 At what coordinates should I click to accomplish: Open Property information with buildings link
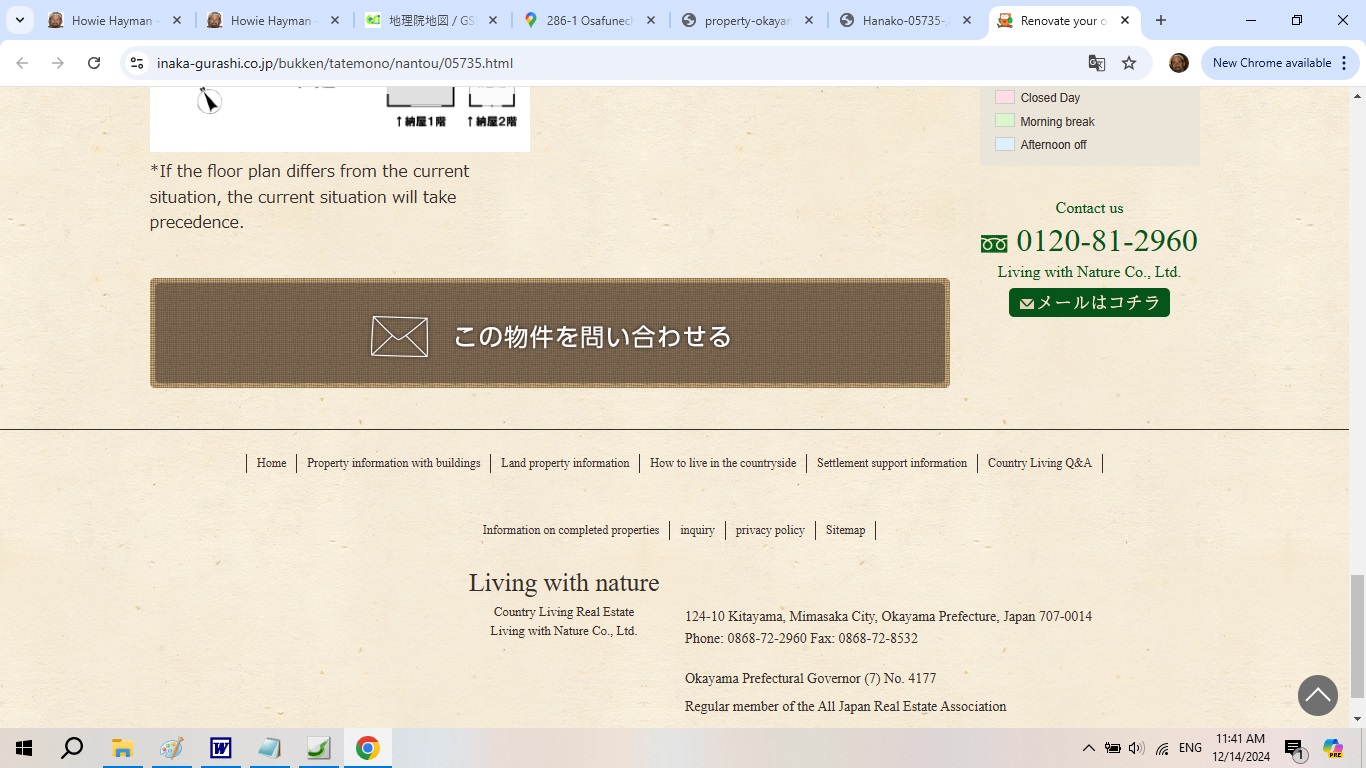coord(393,463)
